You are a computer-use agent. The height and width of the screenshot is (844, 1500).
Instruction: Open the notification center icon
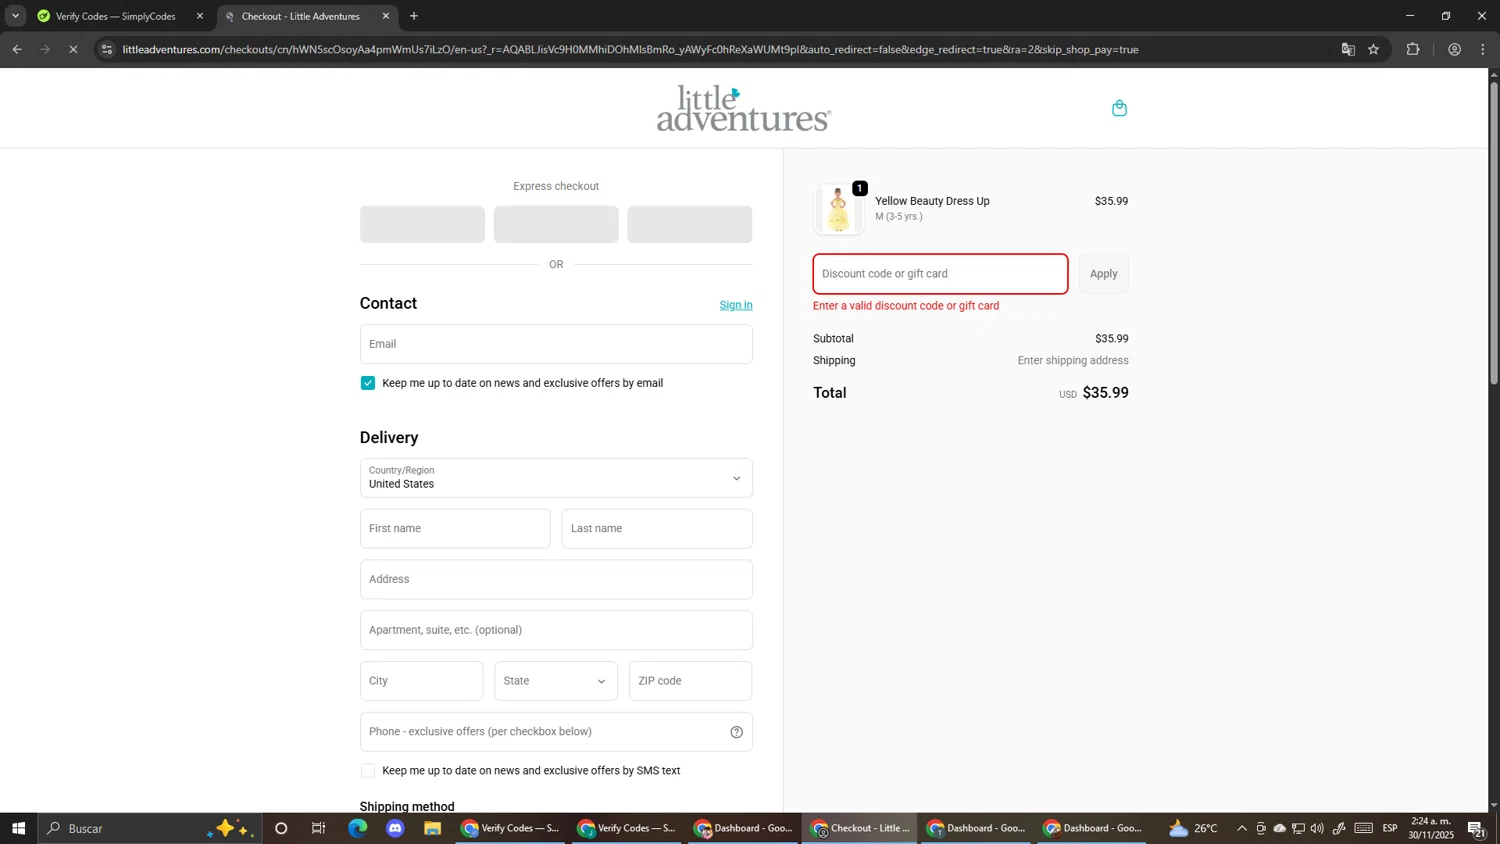pos(1476,828)
